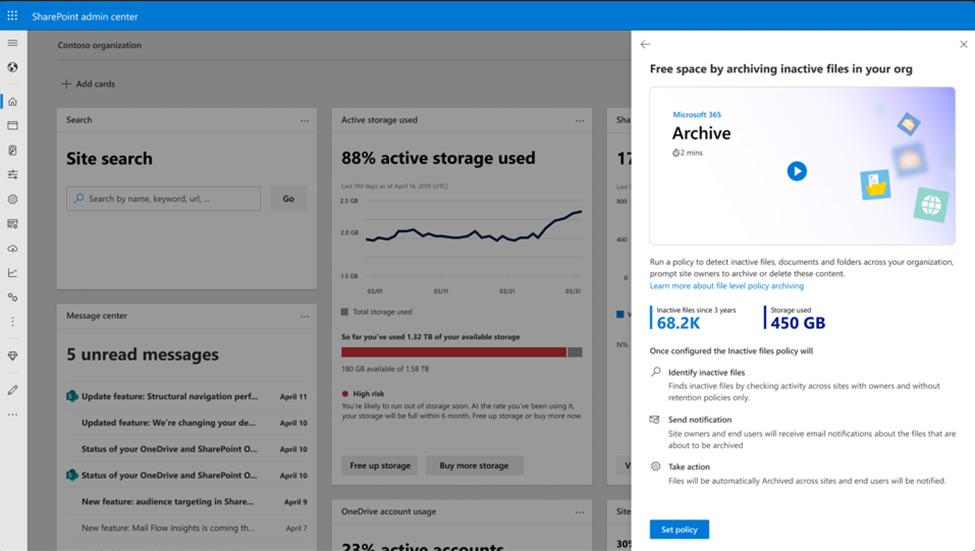
Task: Click the High risk red indicator dot
Action: 344,394
